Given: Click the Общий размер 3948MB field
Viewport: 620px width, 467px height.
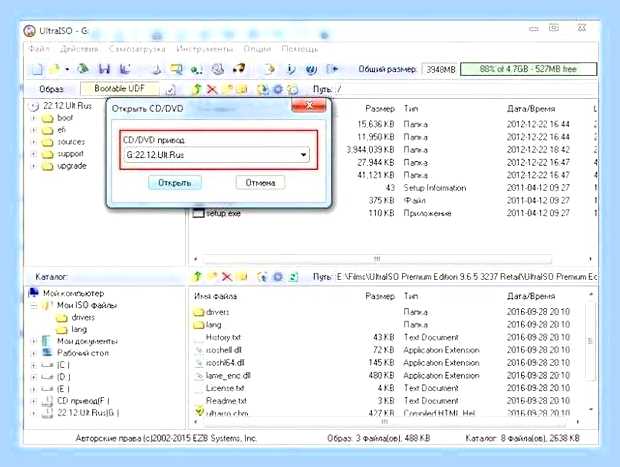Looking at the screenshot, I should tap(440, 70).
